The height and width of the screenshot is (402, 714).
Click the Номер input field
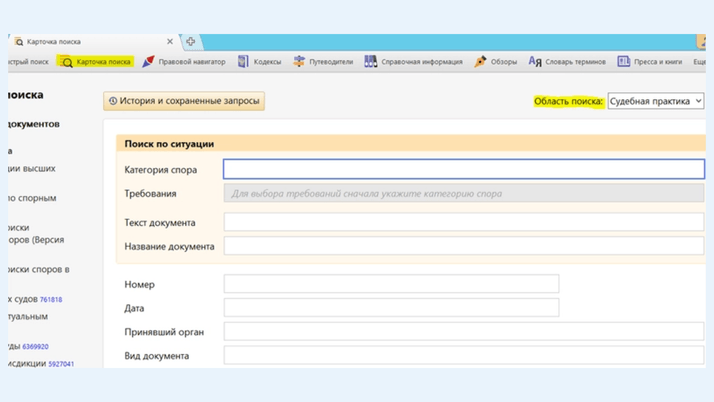pos(391,284)
